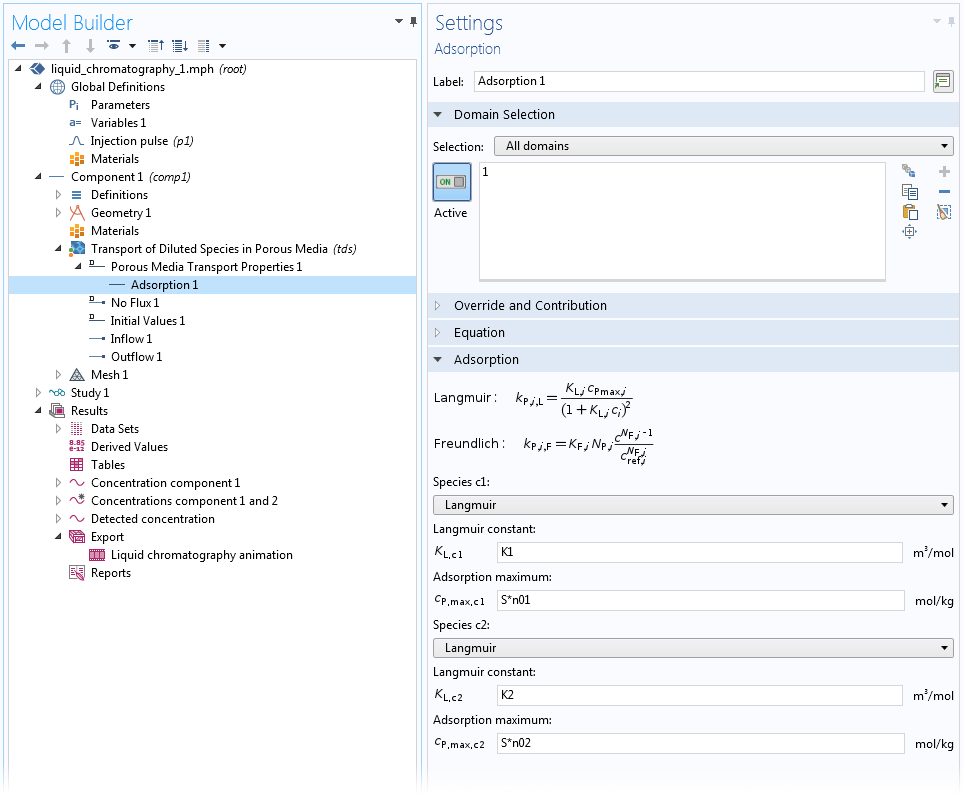Expand the Override and Contribution section
The image size is (963, 794).
pos(530,306)
